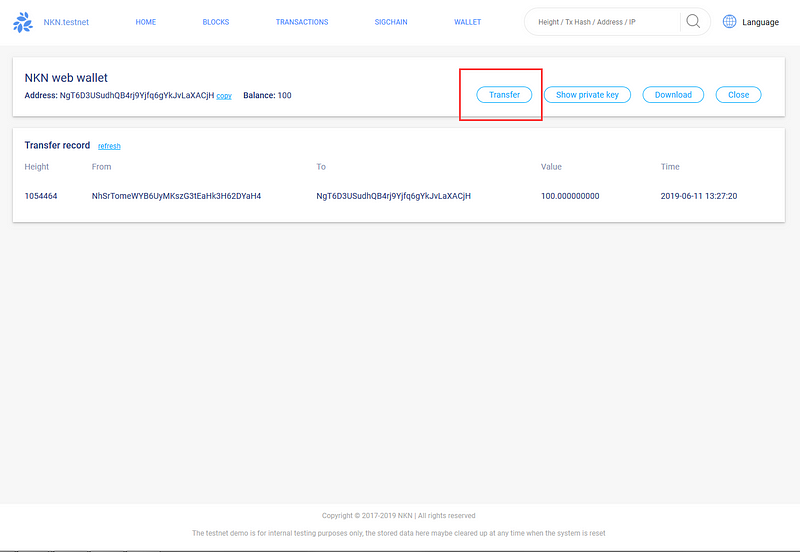Click the Balance: 100 text
Screen dimensions: 800x552
click(267, 95)
